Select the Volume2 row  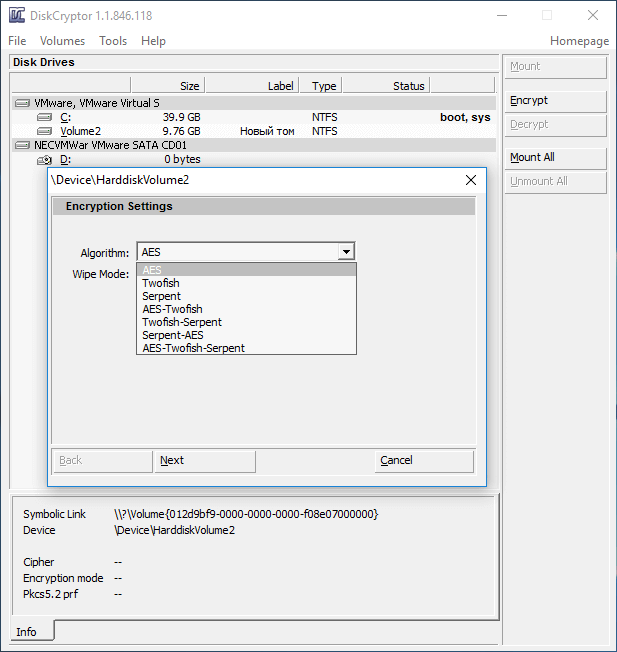[x=254, y=131]
